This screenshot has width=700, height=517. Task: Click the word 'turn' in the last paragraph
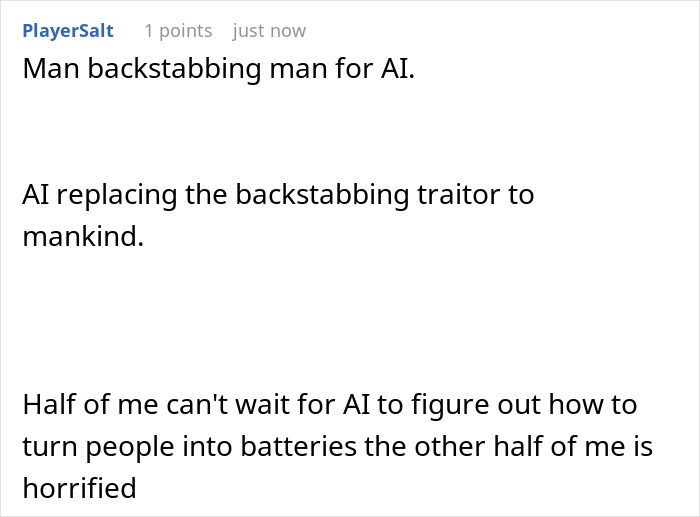coord(46,445)
